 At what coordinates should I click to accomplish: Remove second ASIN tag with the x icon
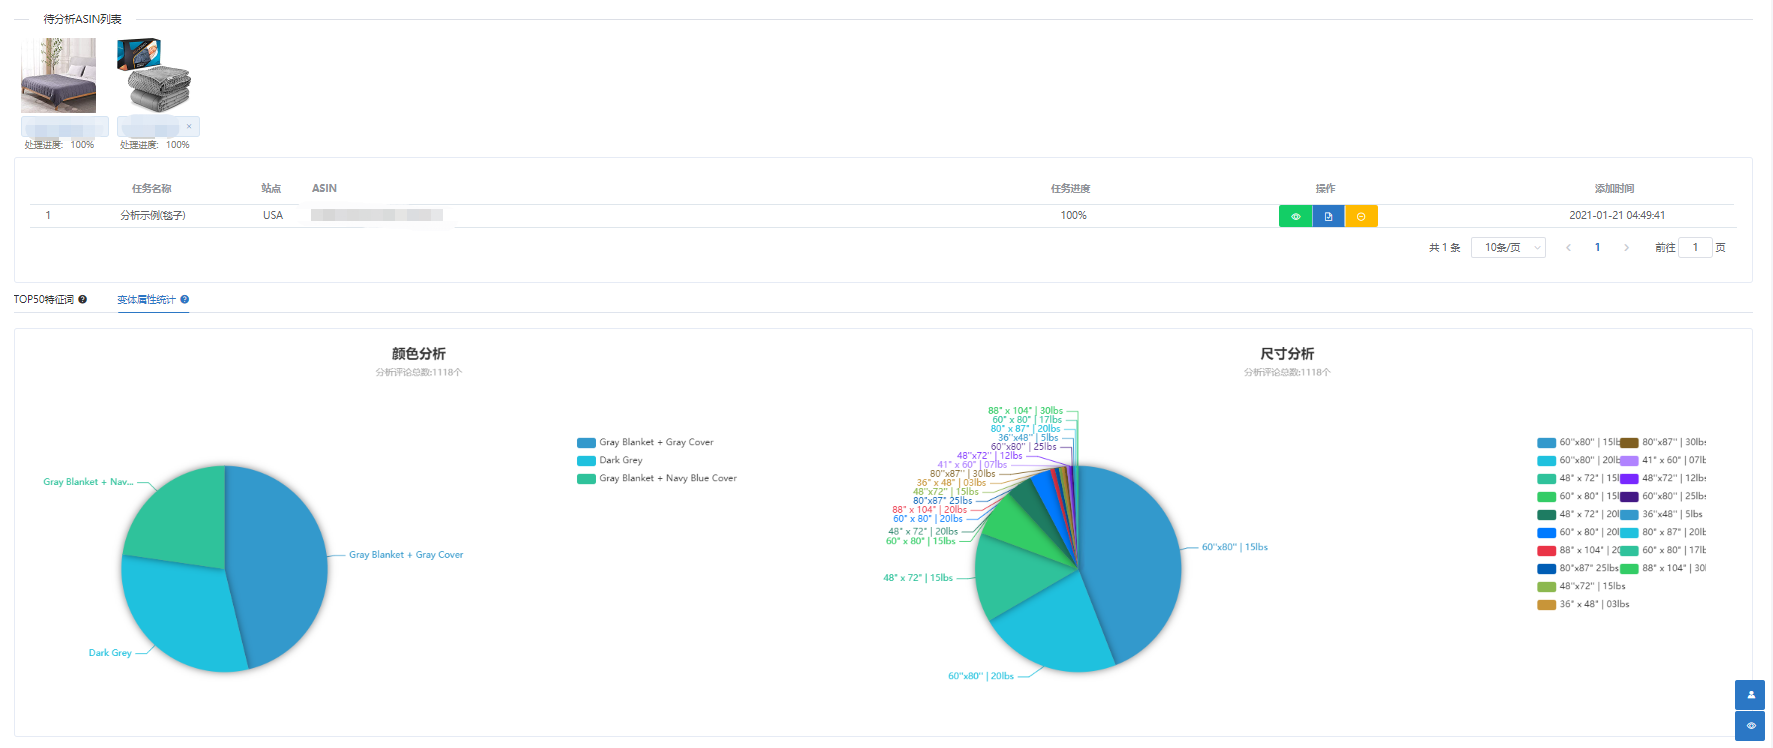[x=189, y=126]
